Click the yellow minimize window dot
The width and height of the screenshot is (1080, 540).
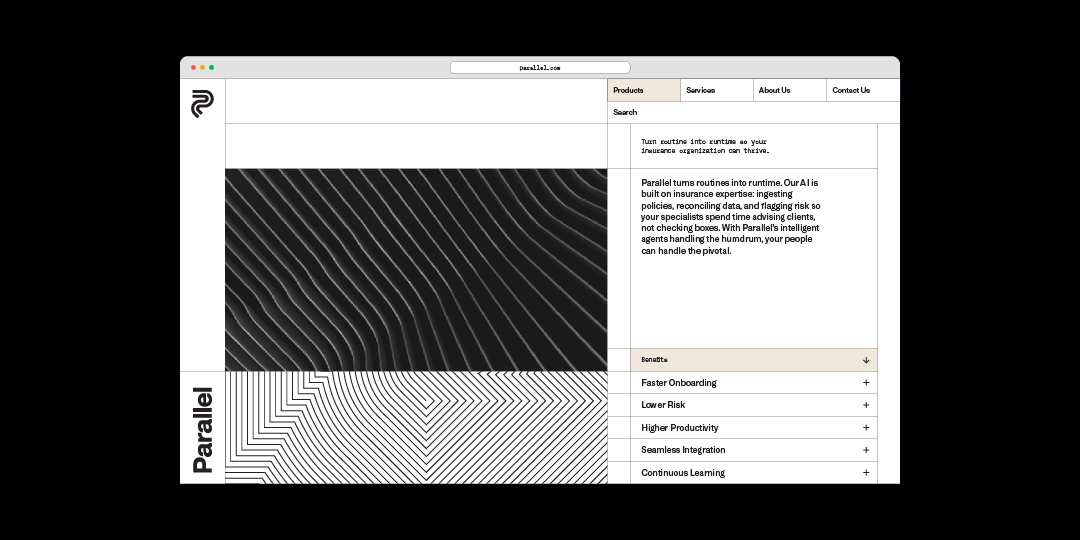(x=202, y=68)
